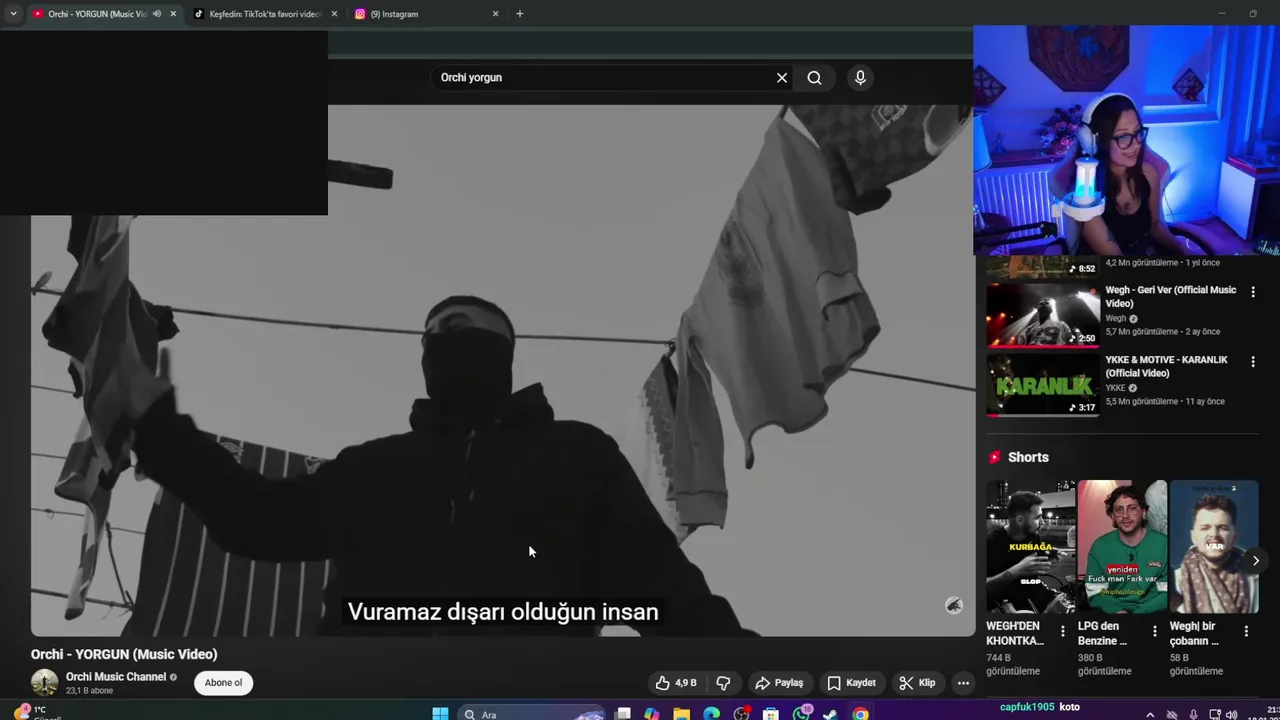Viewport: 1280px width, 720px height.
Task: Mute the YouTube tab via speaker icon
Action: (x=157, y=14)
